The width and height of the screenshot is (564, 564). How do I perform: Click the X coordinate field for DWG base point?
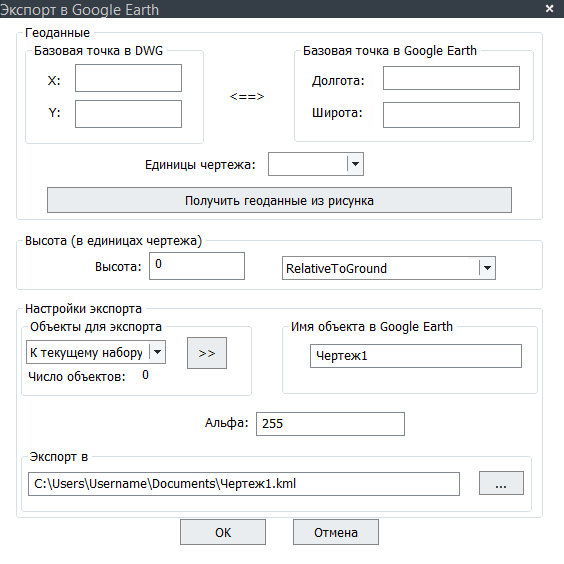point(128,78)
